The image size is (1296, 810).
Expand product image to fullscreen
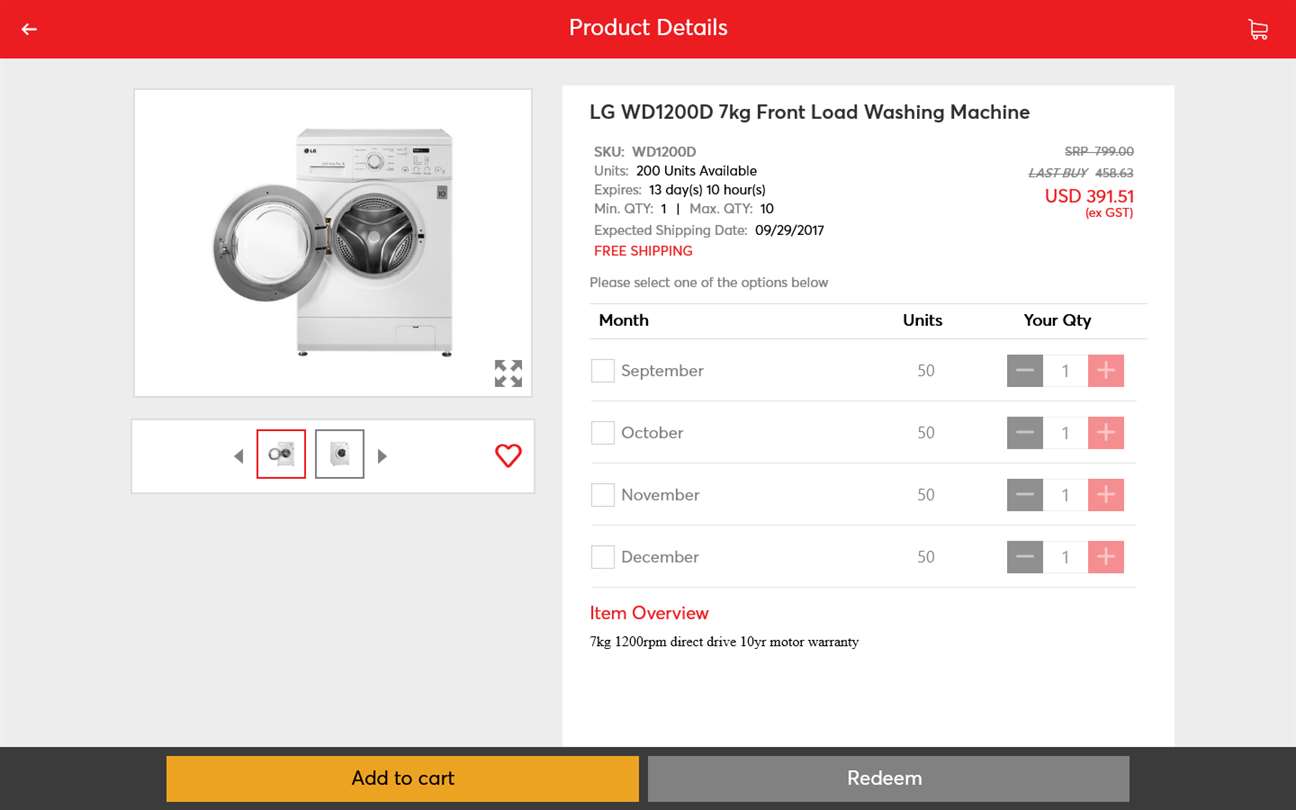(x=508, y=373)
